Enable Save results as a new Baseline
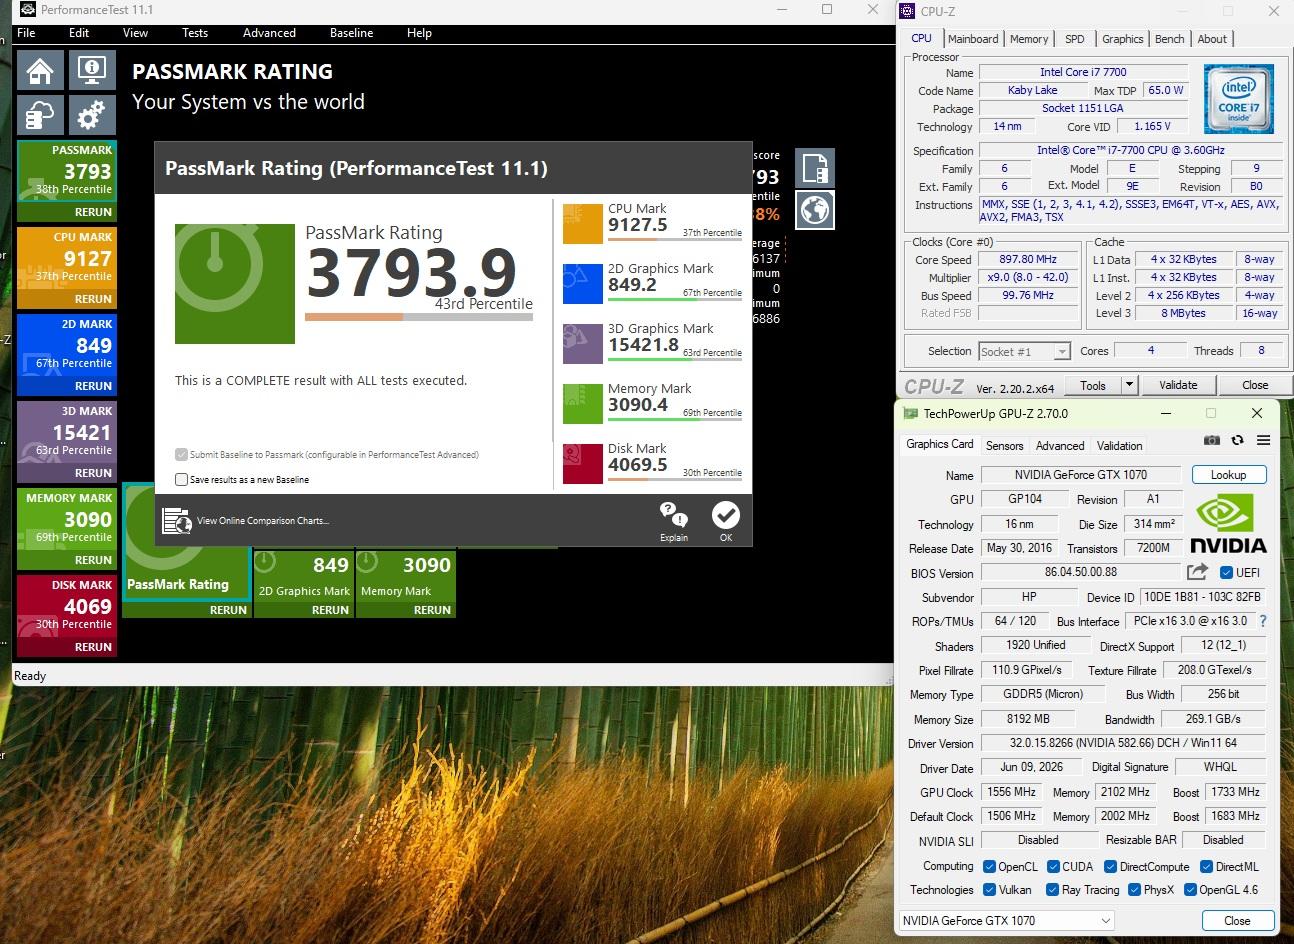 (181, 479)
